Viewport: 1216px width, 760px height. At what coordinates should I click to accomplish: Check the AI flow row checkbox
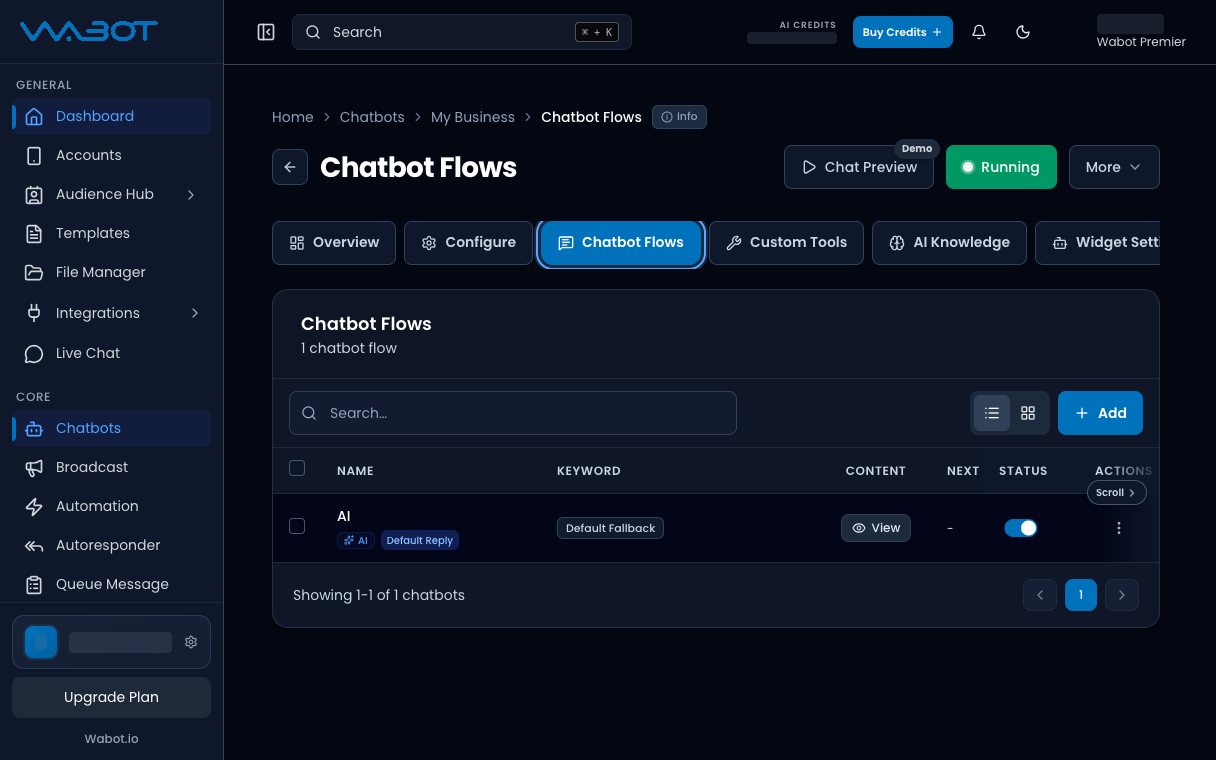click(297, 526)
